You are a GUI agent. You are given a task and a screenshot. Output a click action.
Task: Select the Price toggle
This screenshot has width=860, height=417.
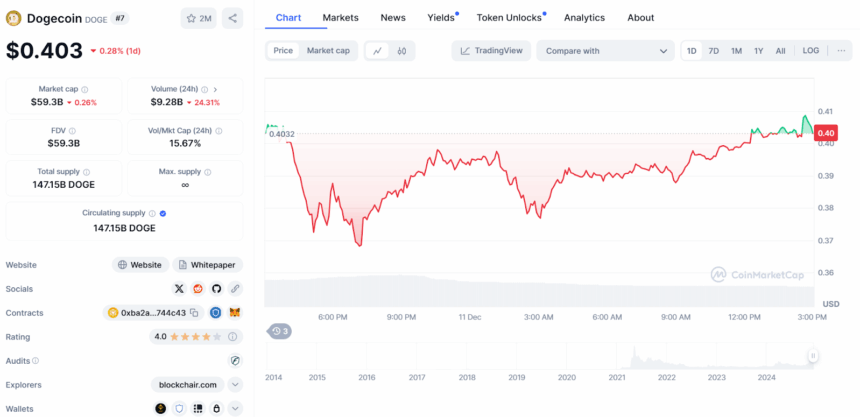coord(283,50)
